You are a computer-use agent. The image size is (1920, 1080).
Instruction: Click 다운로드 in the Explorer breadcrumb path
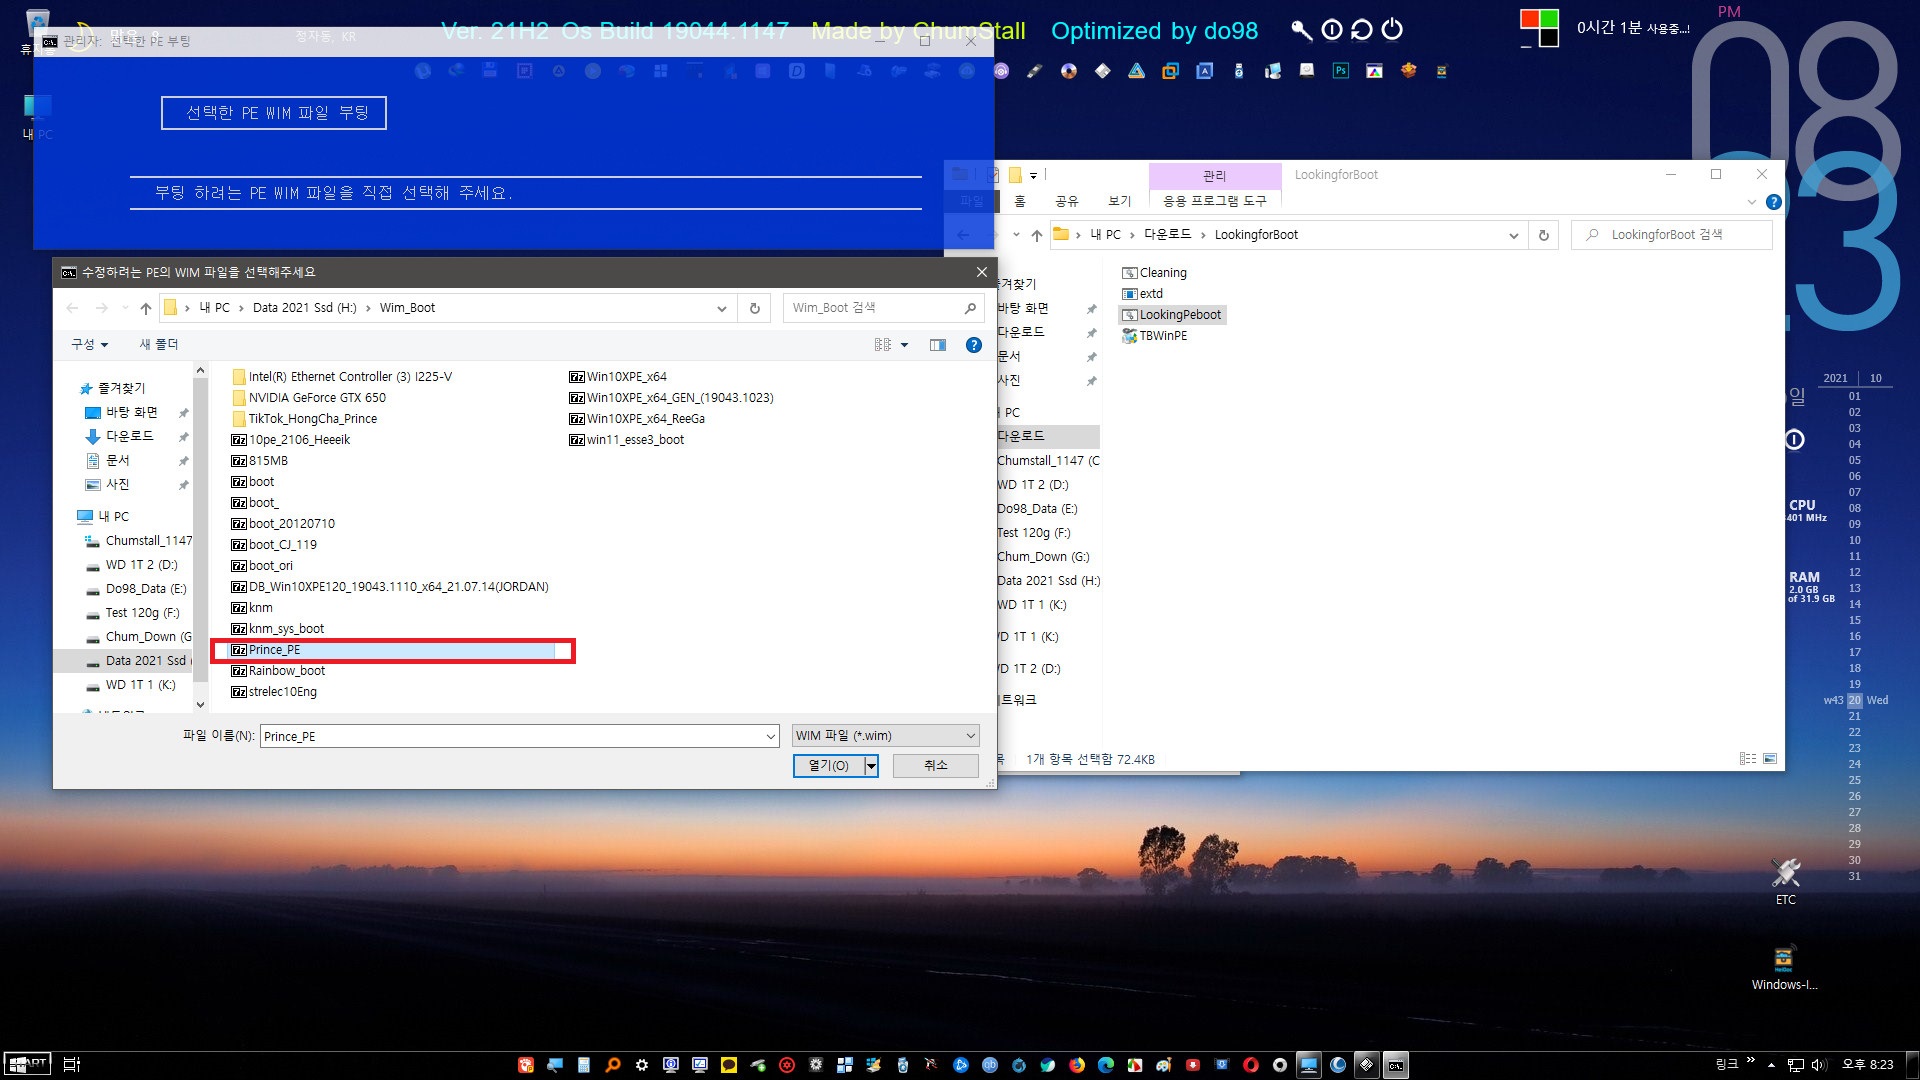[x=1167, y=235]
